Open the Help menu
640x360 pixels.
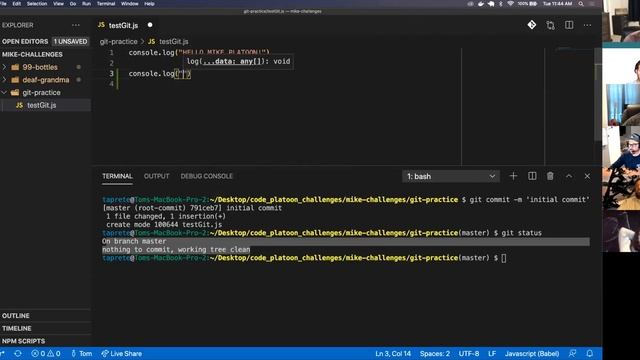(149, 4)
